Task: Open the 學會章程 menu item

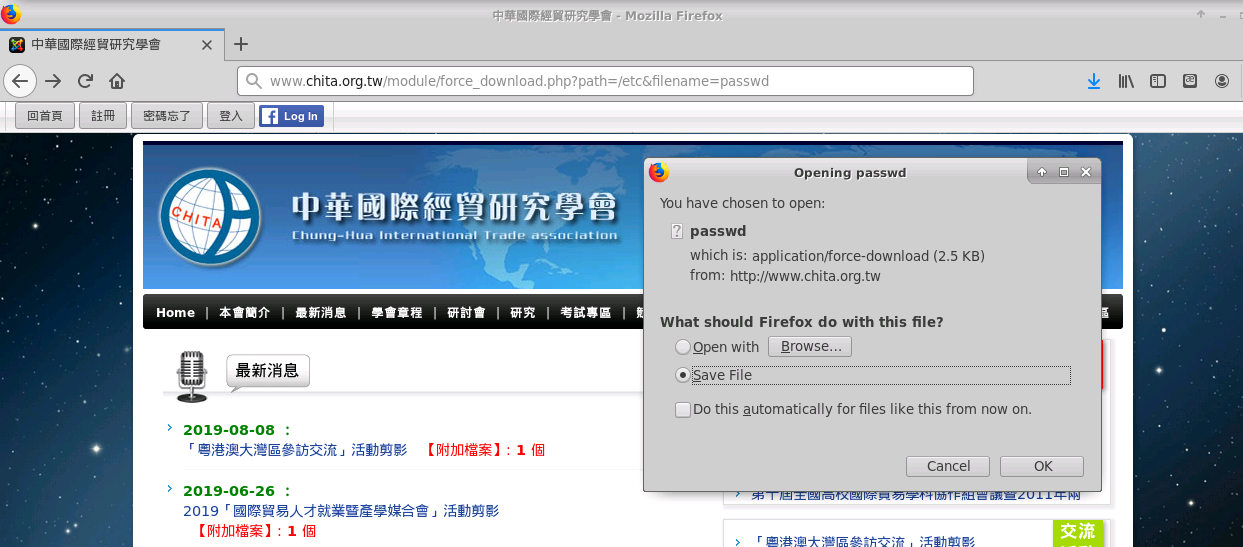Action: point(397,313)
